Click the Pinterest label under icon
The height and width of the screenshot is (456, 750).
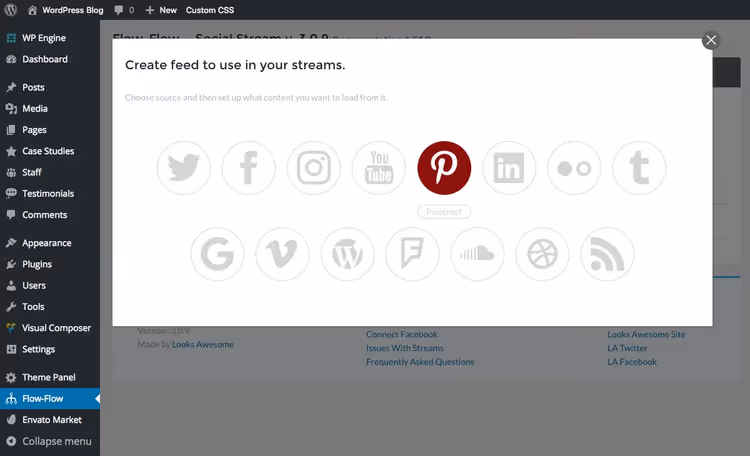[444, 212]
